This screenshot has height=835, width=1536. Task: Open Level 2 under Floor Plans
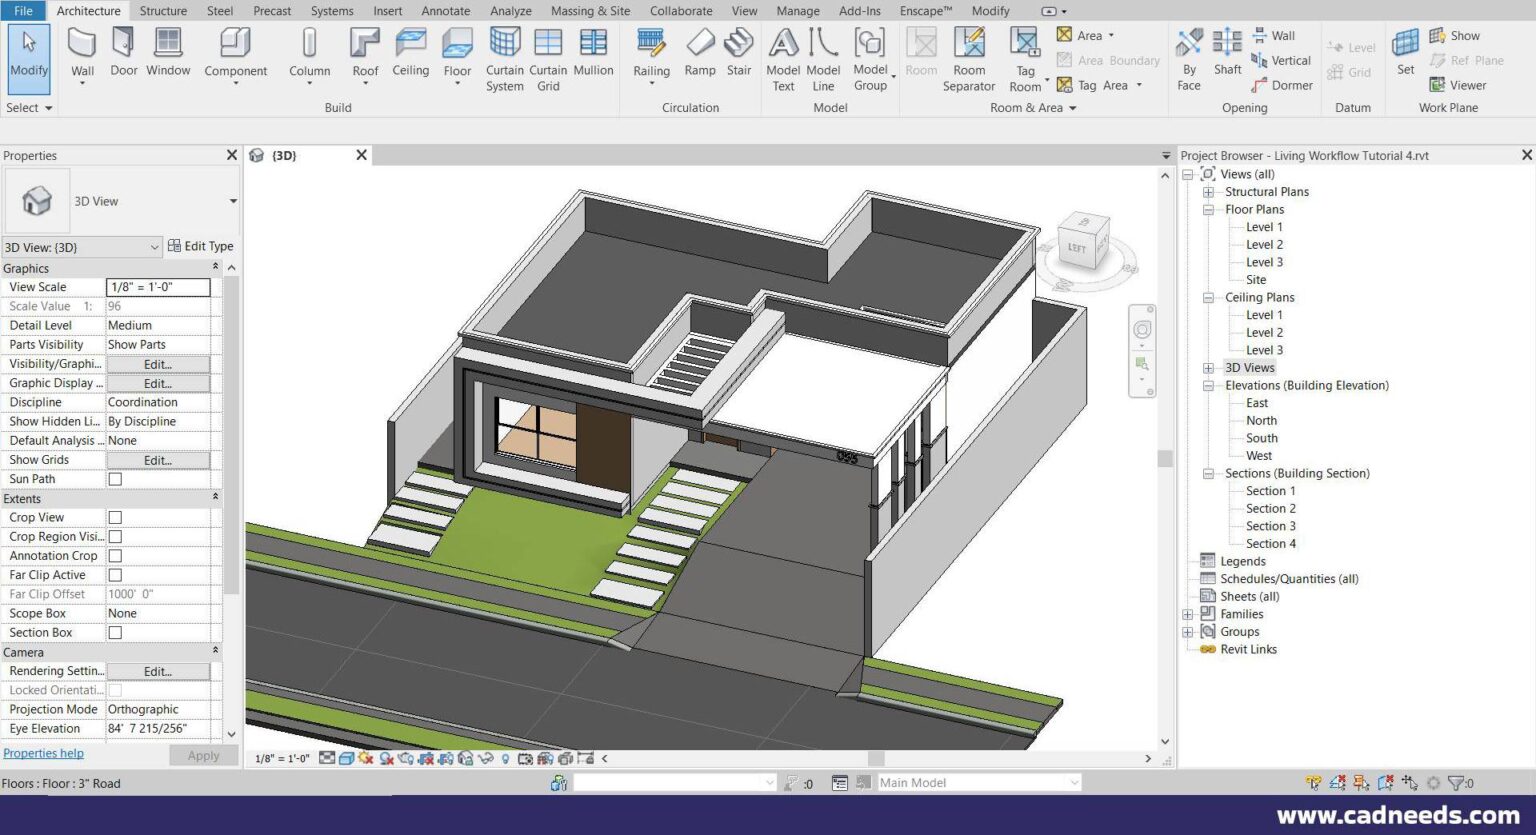(1264, 245)
